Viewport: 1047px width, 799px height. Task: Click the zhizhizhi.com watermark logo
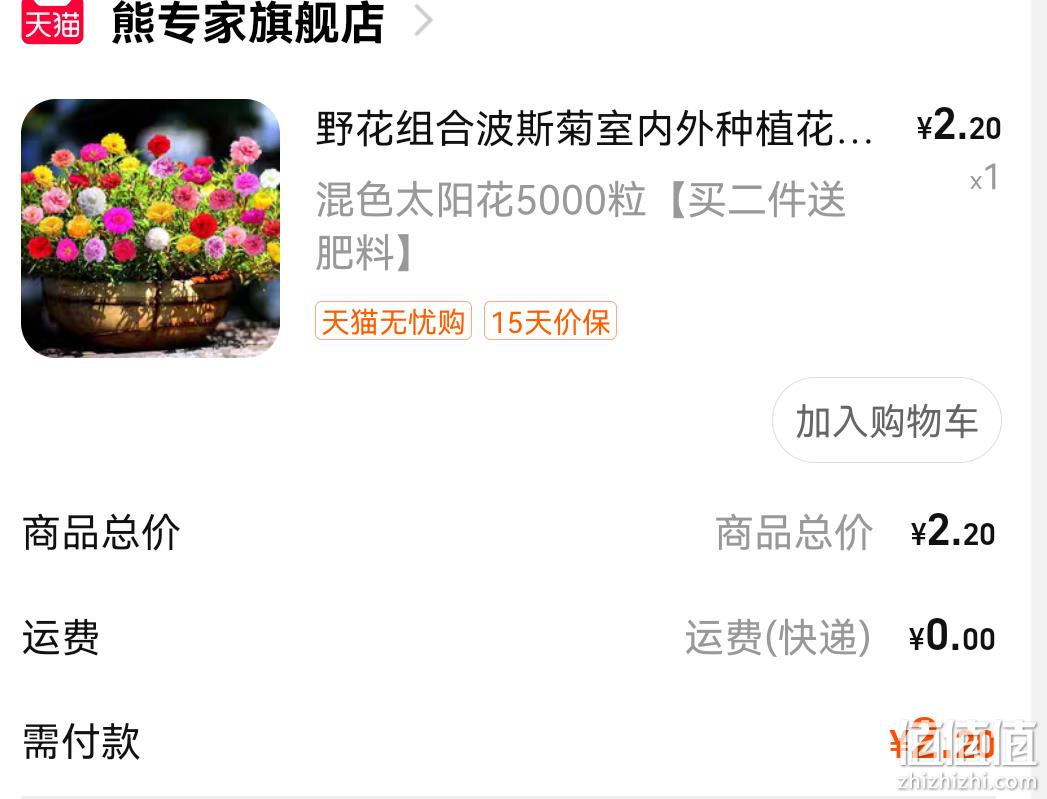(x=968, y=754)
